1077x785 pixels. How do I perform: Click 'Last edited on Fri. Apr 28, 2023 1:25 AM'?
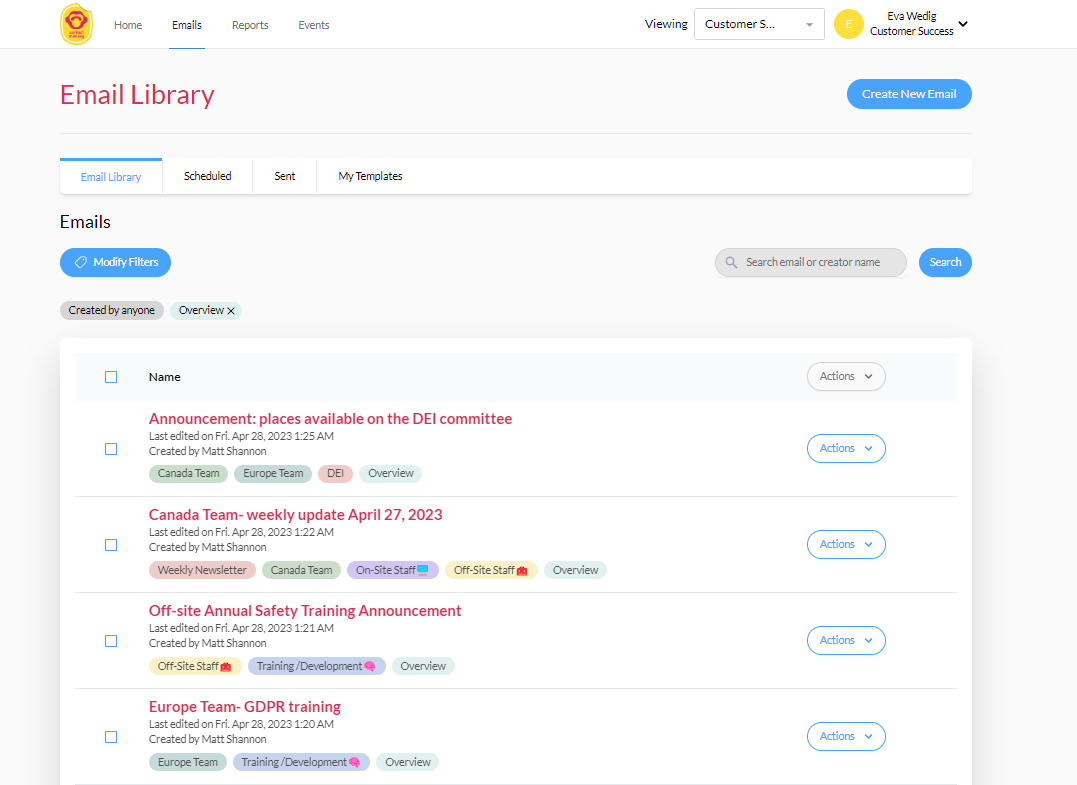pos(241,436)
